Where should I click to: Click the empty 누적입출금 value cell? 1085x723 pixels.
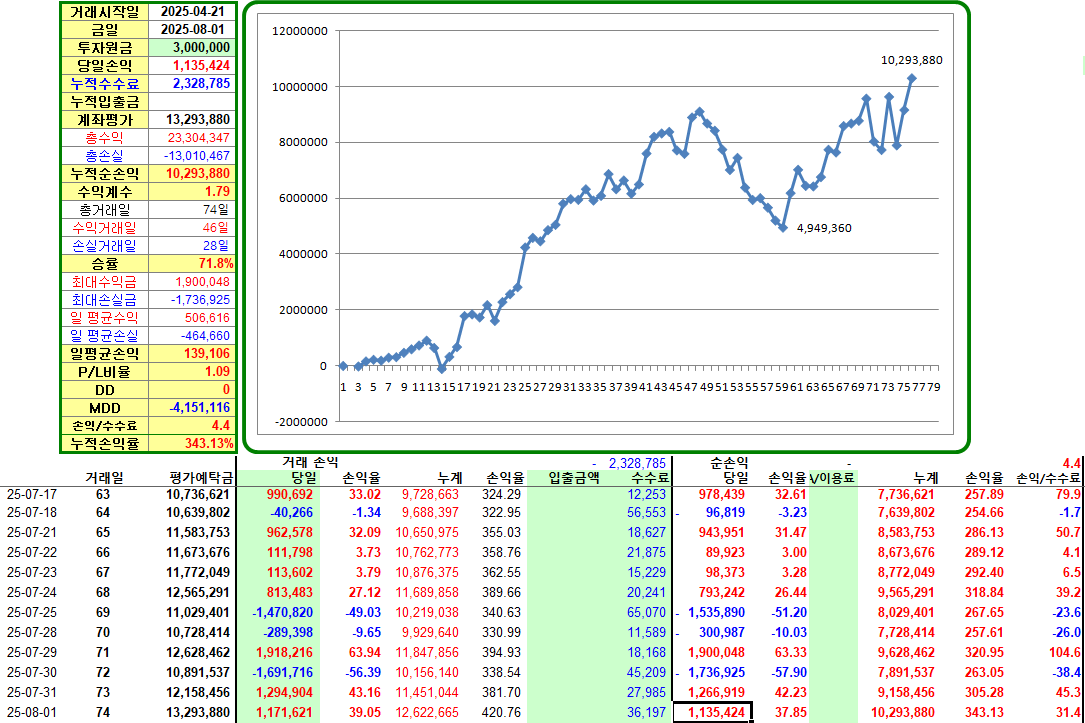click(192, 102)
